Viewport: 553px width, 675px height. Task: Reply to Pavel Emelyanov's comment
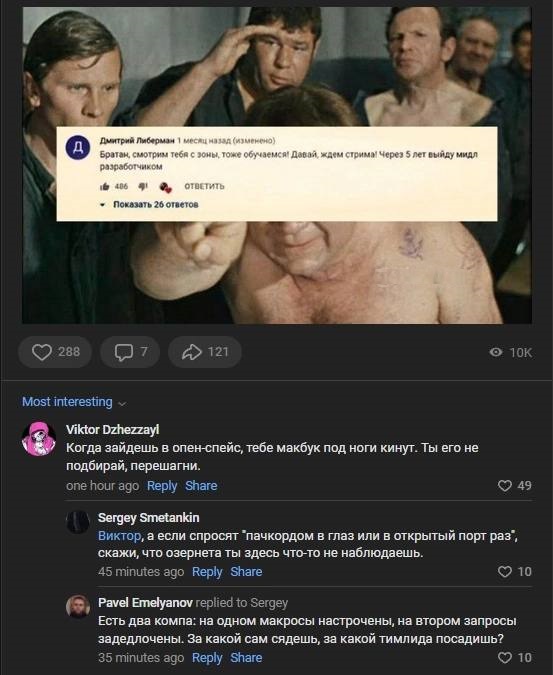pyautogui.click(x=207, y=658)
